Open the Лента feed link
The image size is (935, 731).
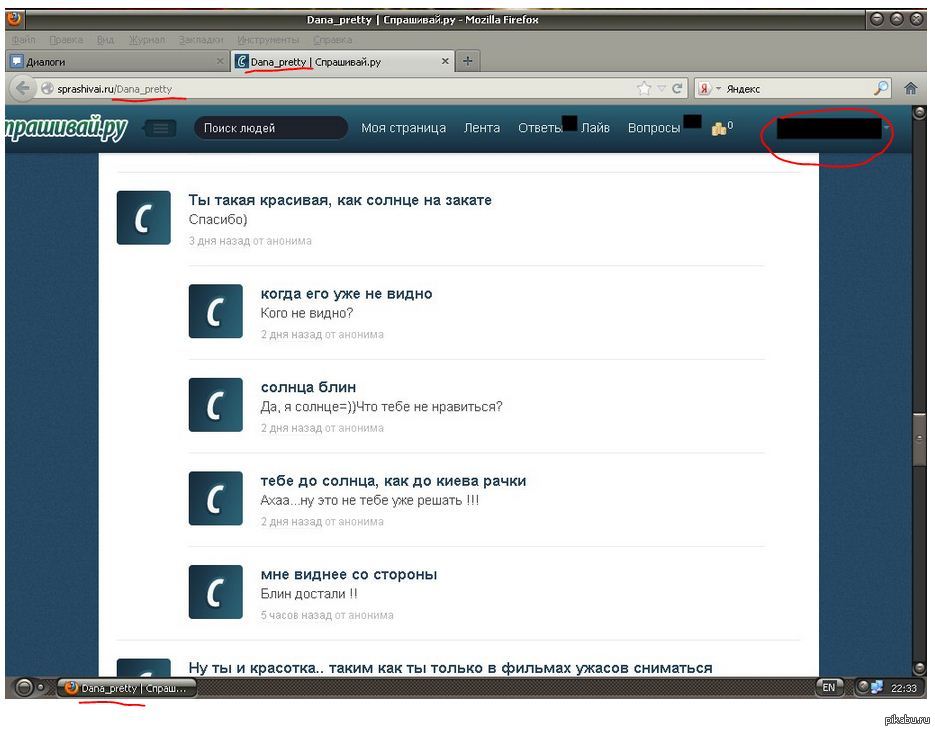click(482, 128)
